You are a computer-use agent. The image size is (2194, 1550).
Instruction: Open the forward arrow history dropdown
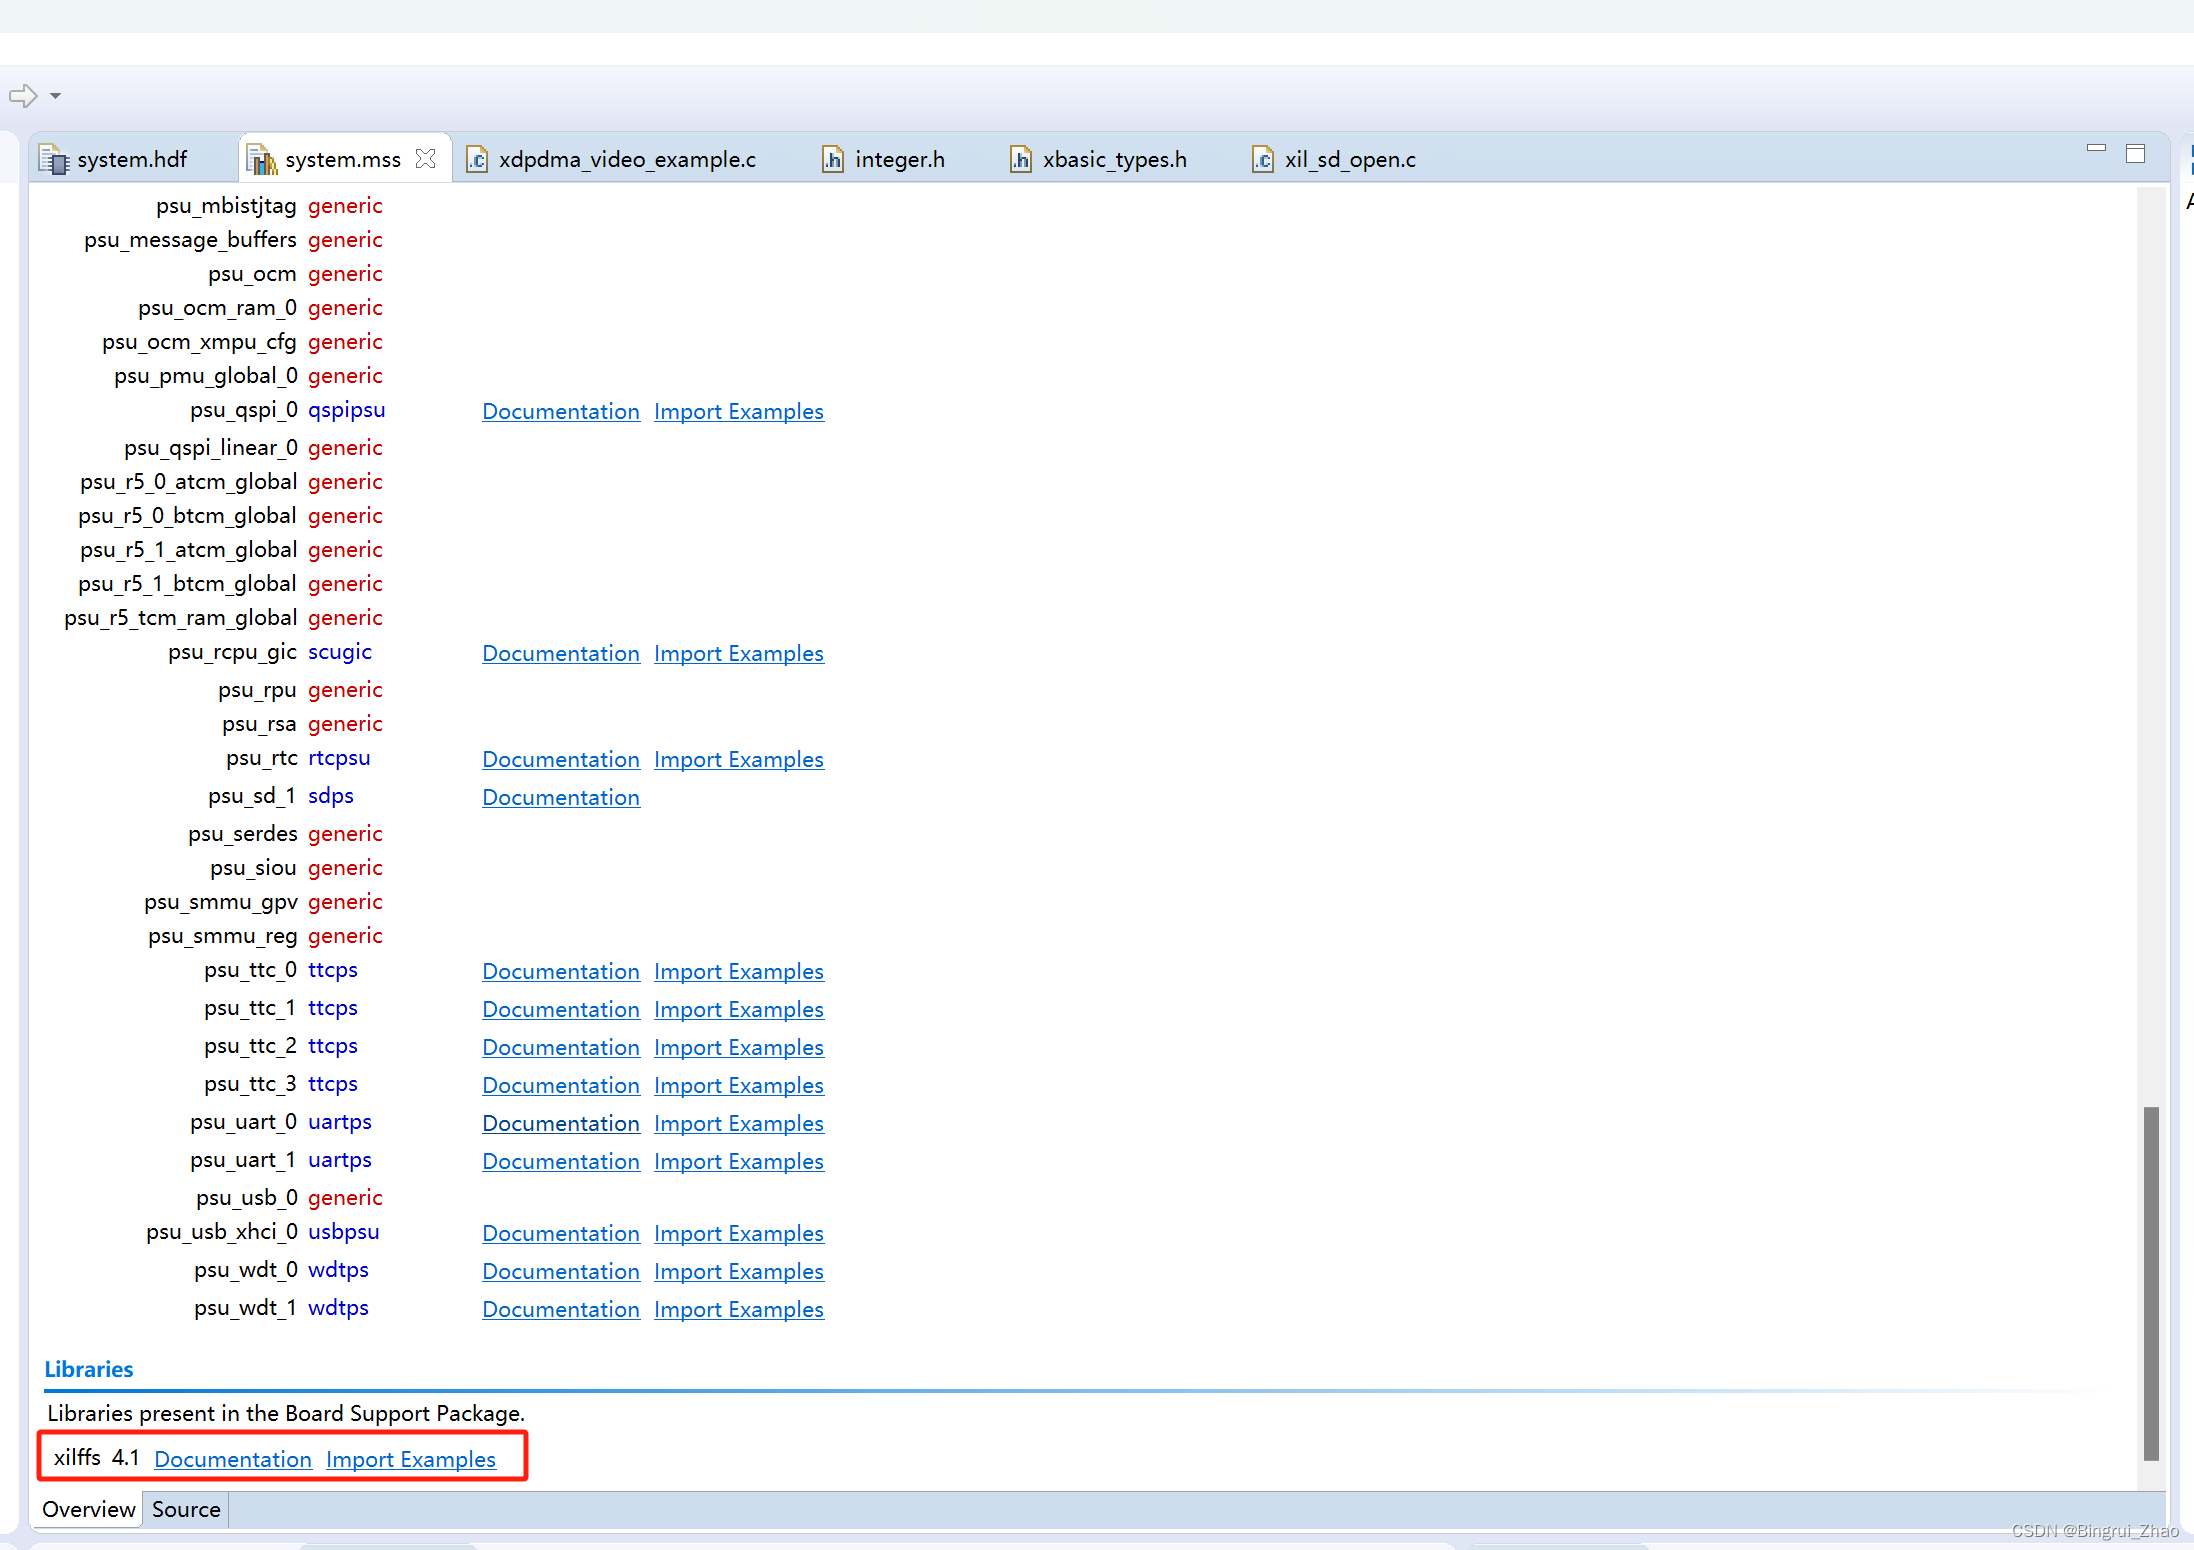tap(56, 96)
